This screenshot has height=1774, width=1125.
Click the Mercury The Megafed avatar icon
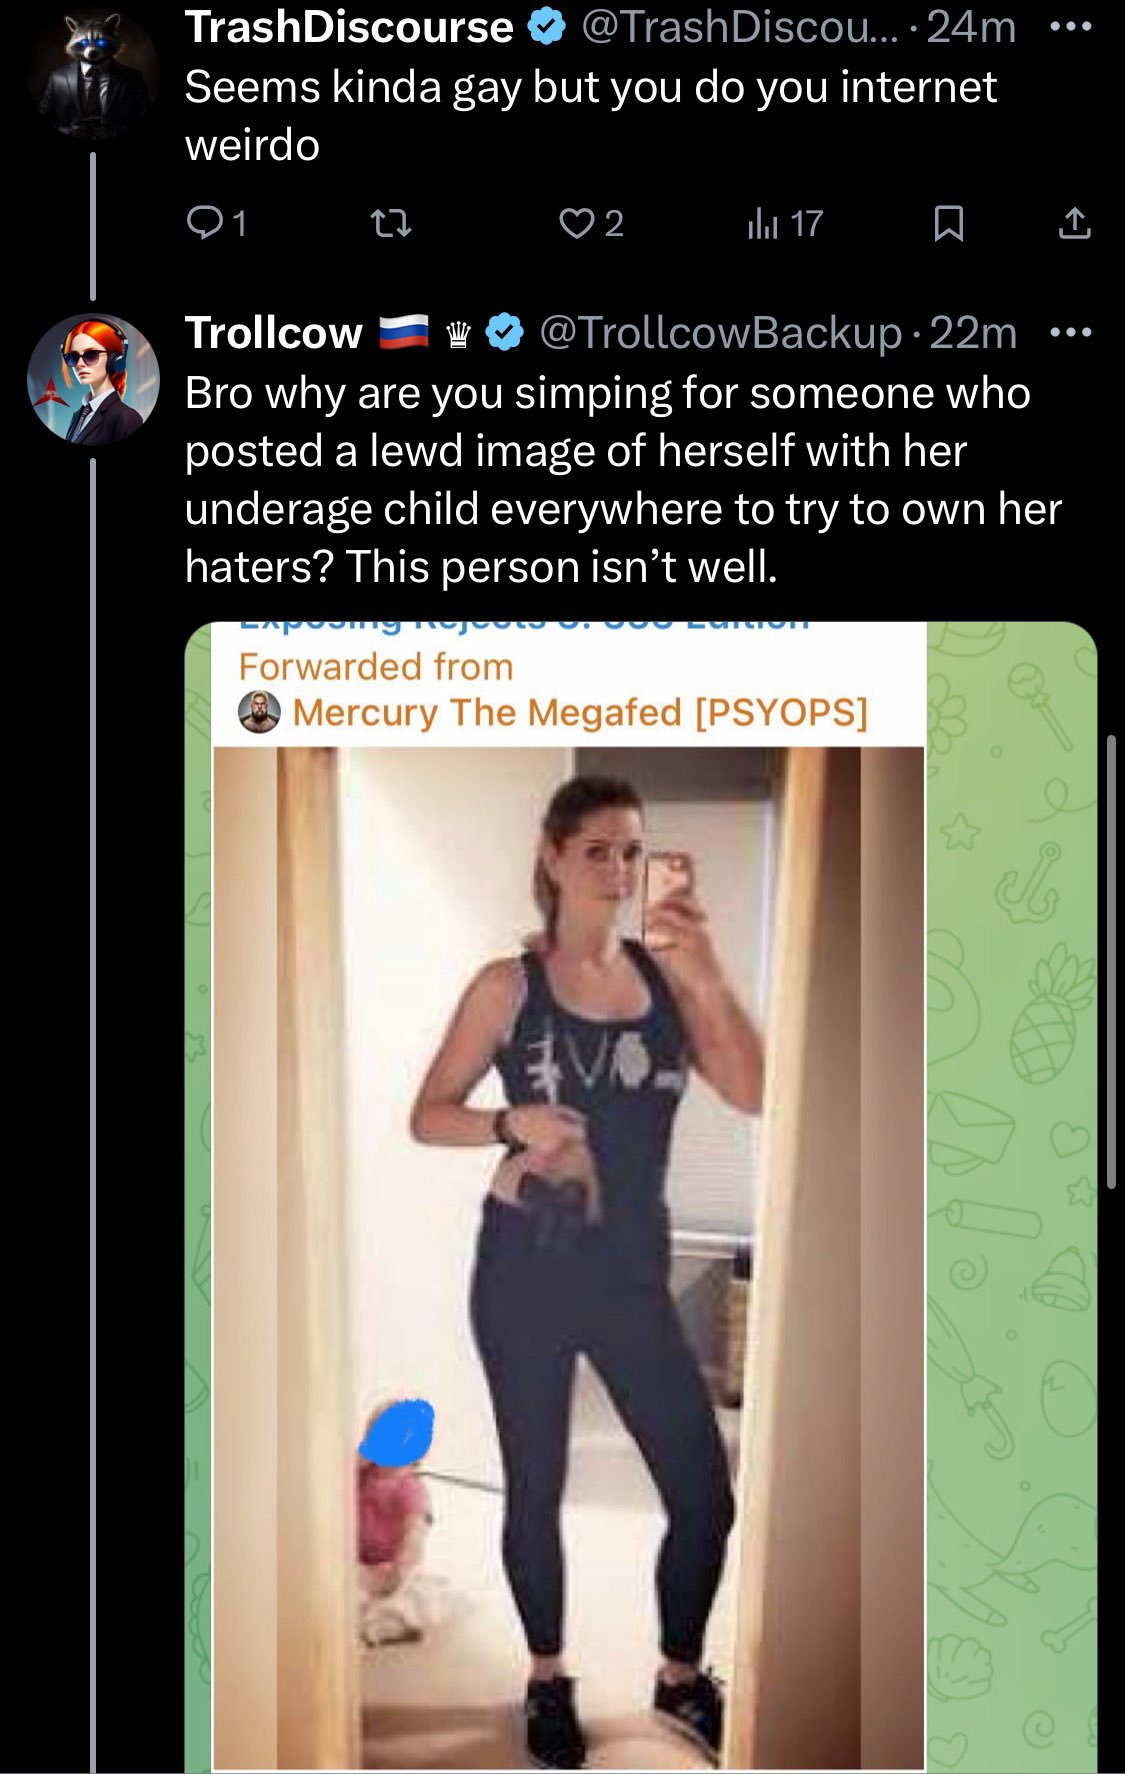point(259,713)
